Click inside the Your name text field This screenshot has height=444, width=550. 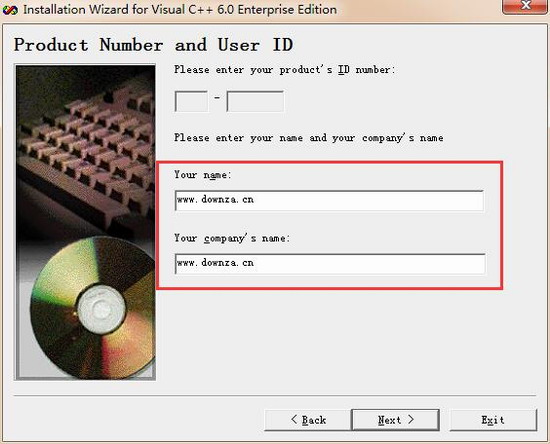(329, 201)
